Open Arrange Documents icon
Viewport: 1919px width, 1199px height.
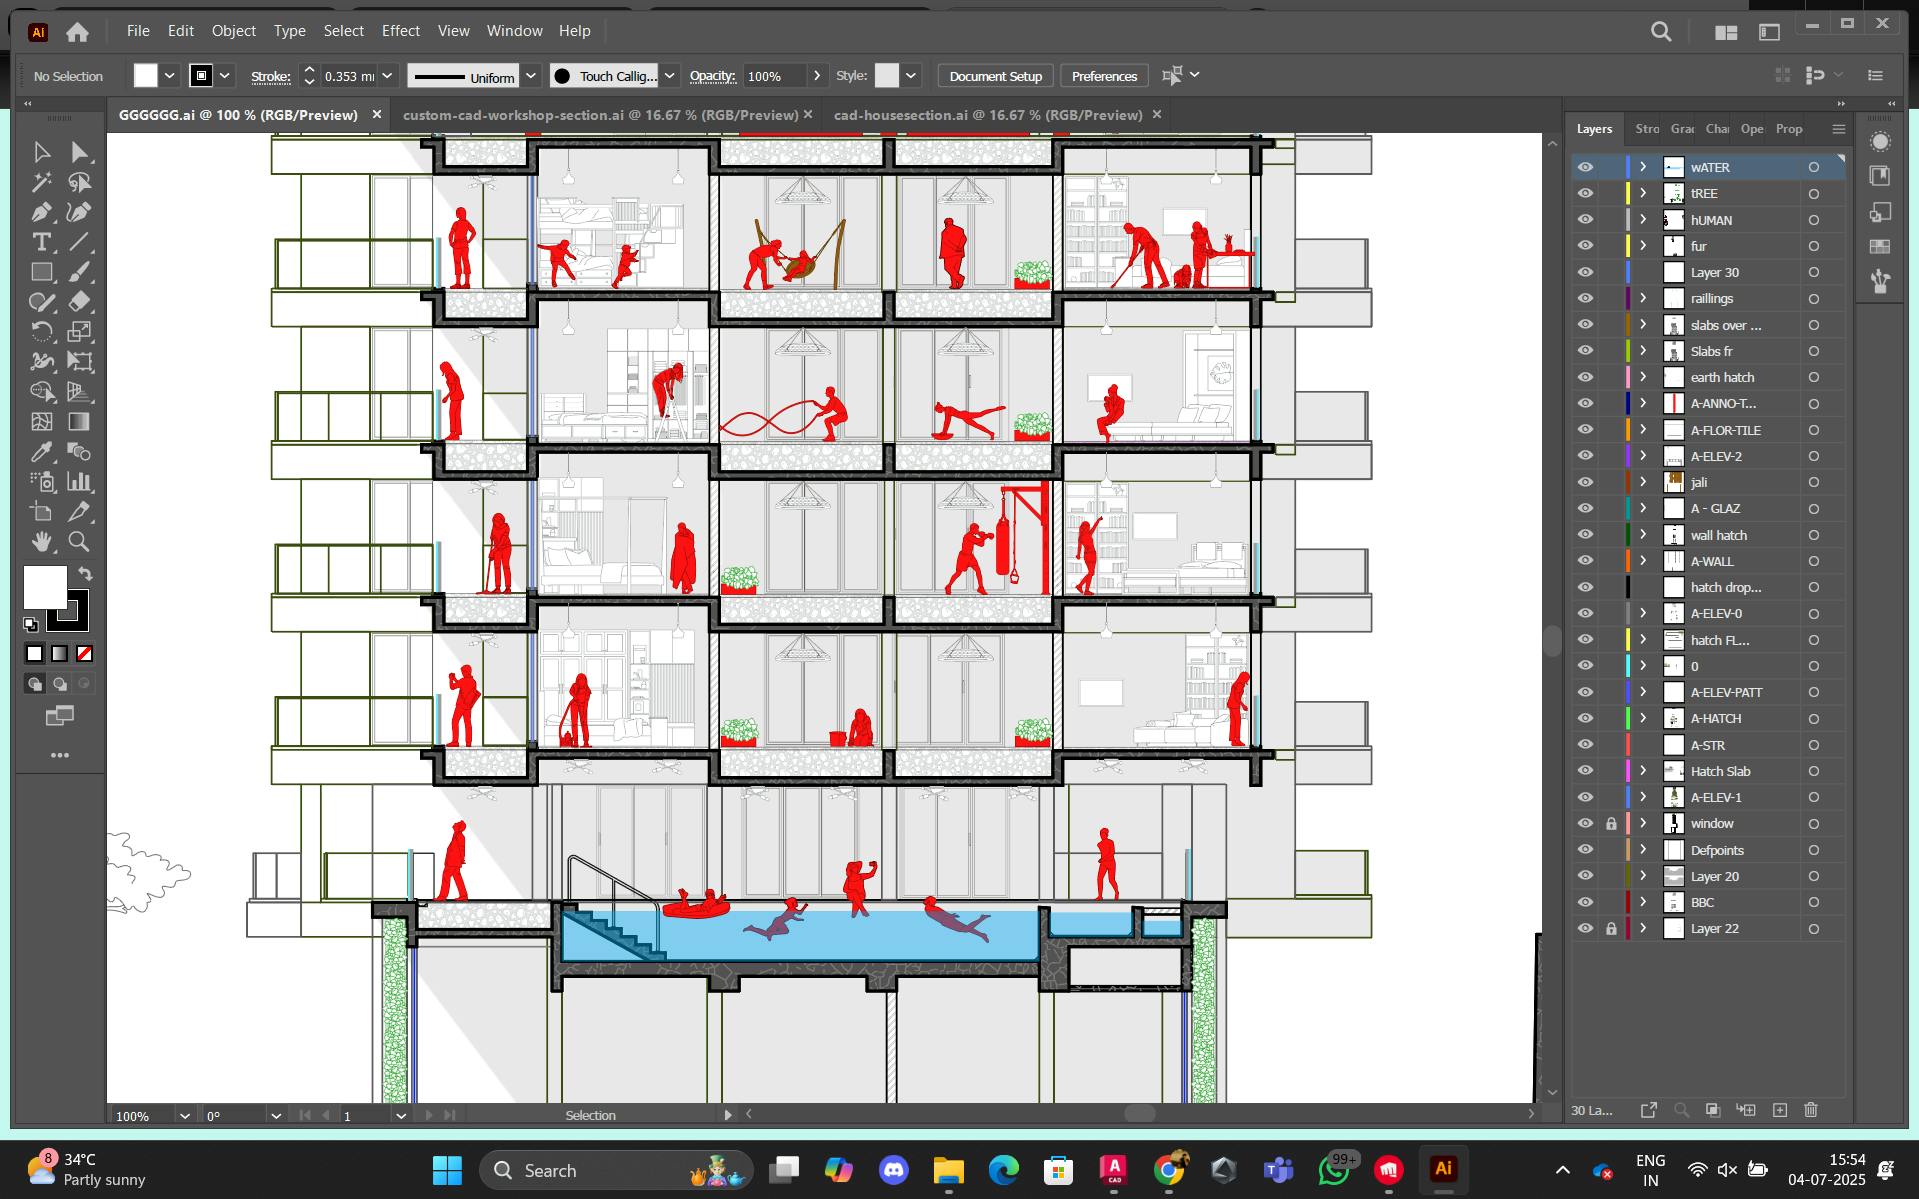[x=1725, y=32]
